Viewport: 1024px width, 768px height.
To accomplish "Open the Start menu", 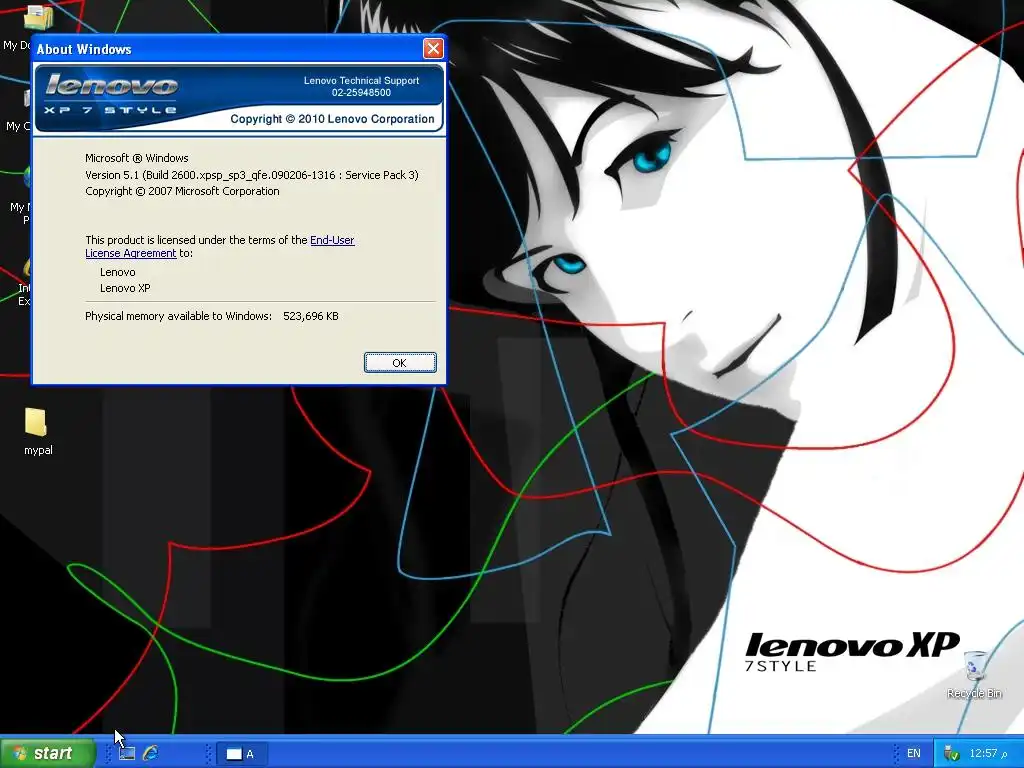I will coord(47,753).
